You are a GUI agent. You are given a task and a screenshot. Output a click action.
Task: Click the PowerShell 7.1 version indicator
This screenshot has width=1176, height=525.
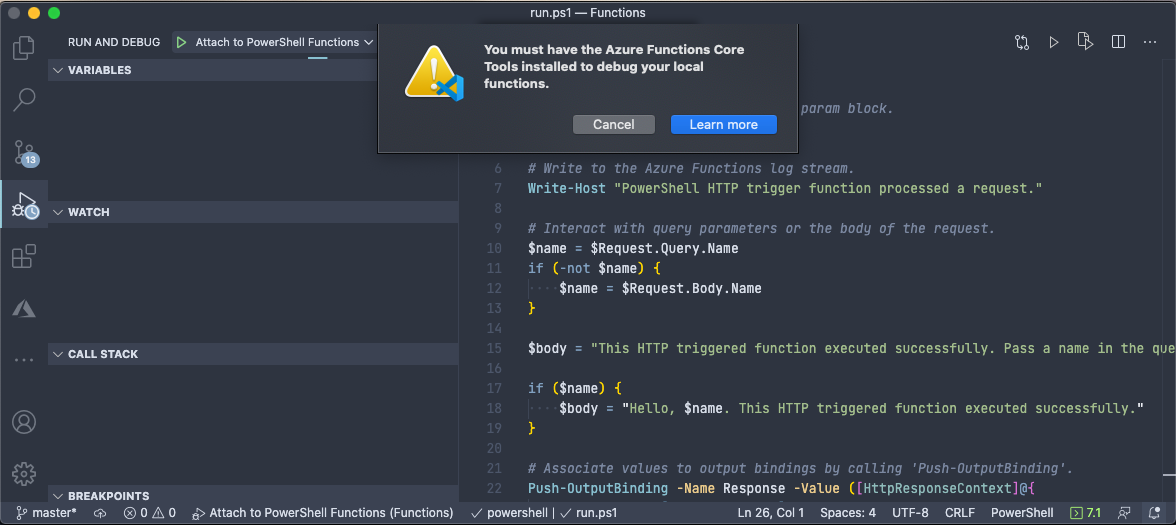pos(1085,513)
